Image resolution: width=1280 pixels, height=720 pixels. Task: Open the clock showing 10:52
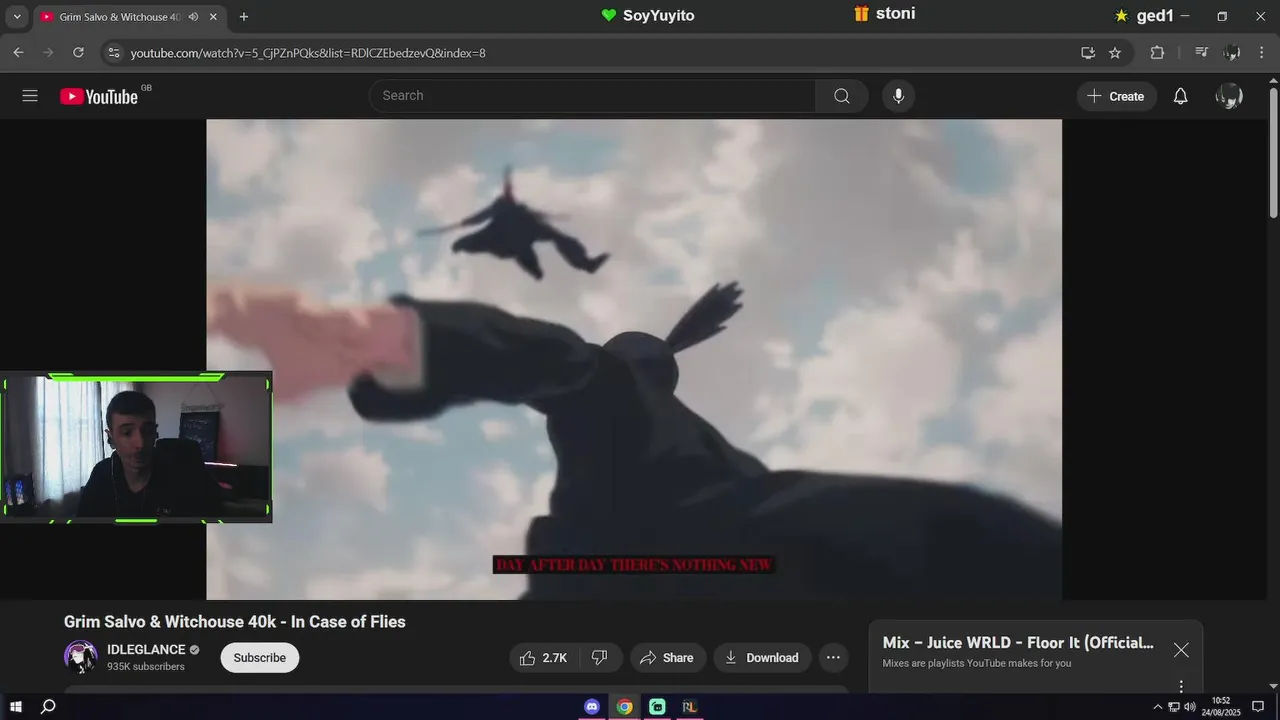point(1221,706)
